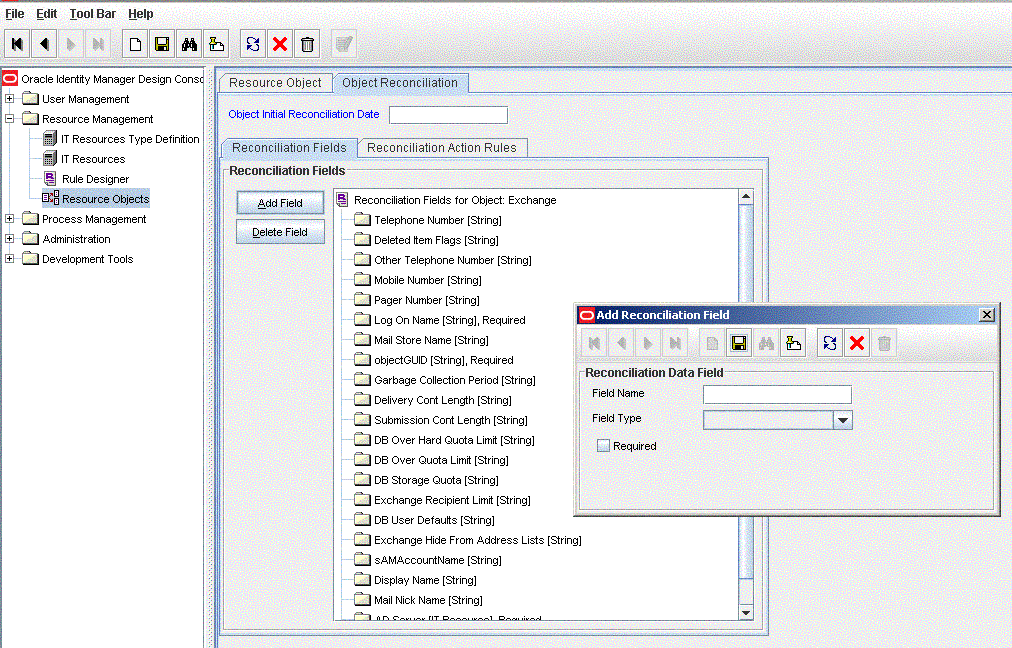Select Log On Name [String], Required
The height and width of the screenshot is (648, 1012).
tap(450, 320)
